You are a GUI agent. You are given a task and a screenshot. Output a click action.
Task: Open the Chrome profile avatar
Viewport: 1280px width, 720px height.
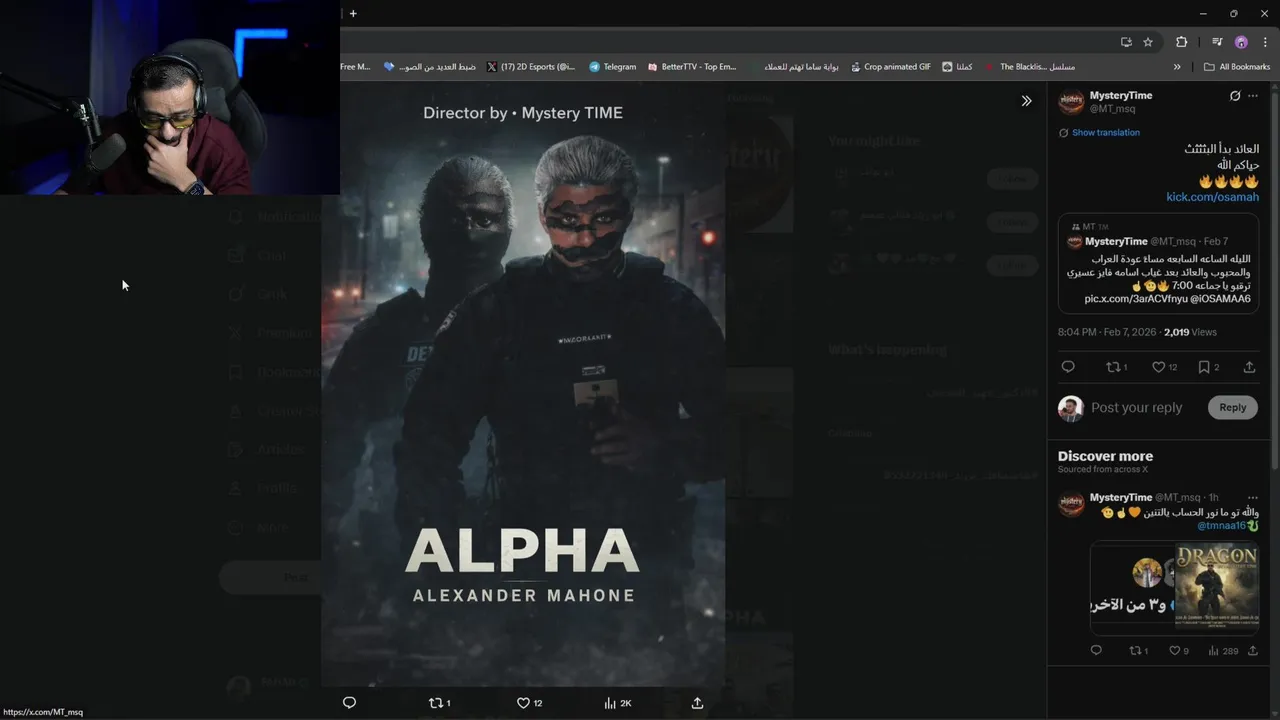click(x=1241, y=42)
